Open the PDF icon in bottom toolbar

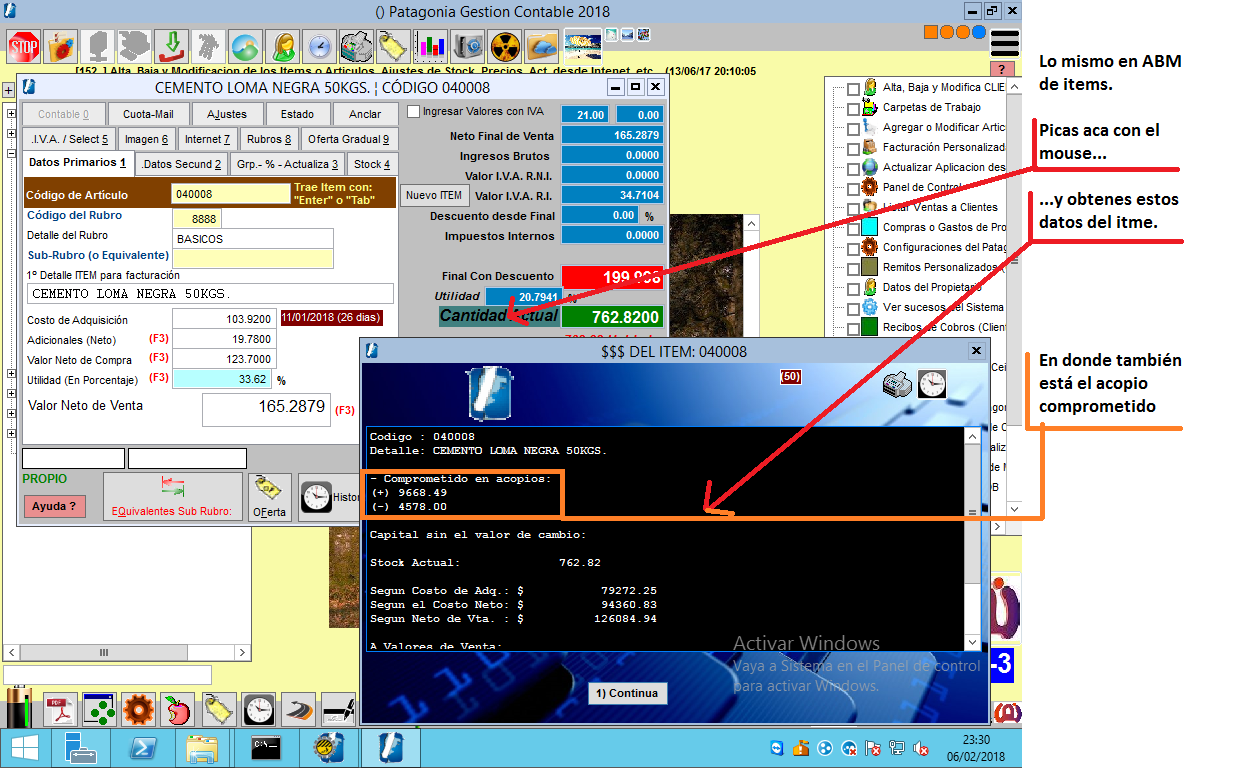coord(61,709)
